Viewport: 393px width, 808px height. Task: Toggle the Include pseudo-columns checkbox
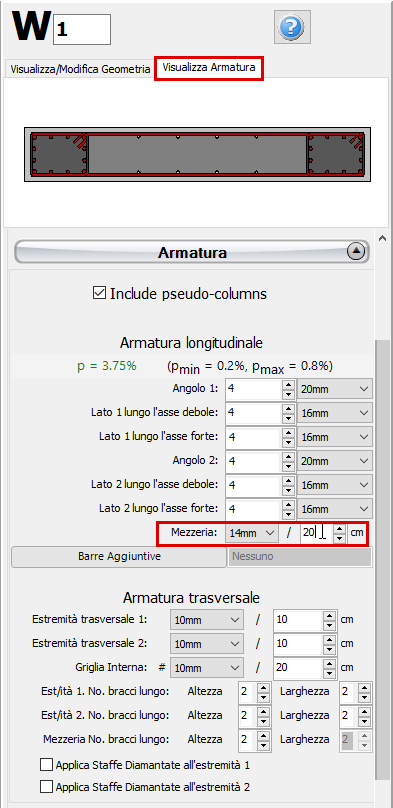[x=99, y=294]
